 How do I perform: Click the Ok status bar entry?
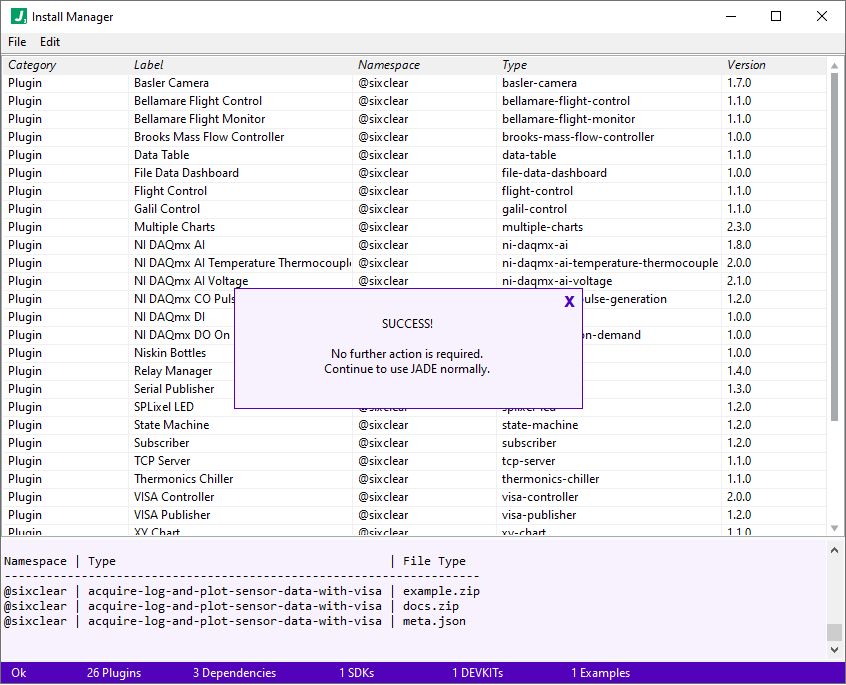[19, 673]
